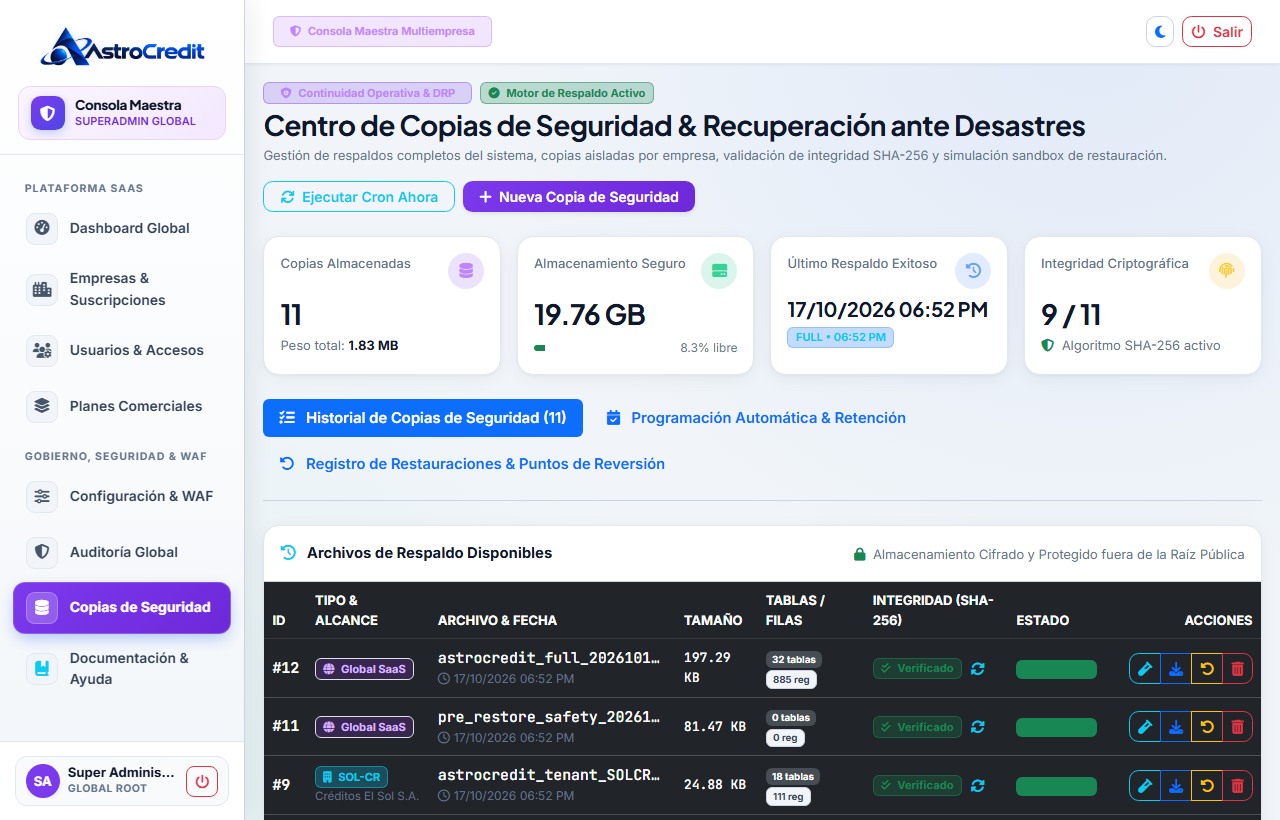Click the Verificado badge of backup #9

pos(917,785)
